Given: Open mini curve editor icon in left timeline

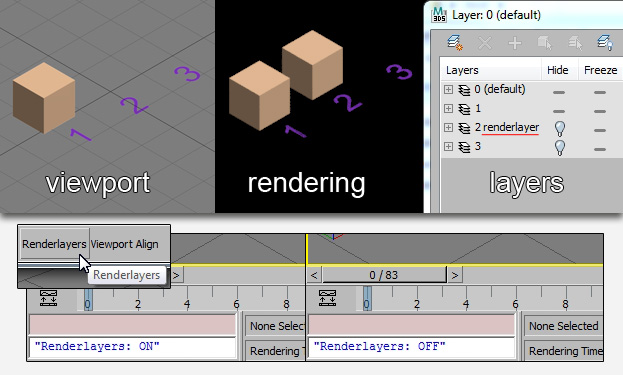Looking at the screenshot, I should (48, 298).
